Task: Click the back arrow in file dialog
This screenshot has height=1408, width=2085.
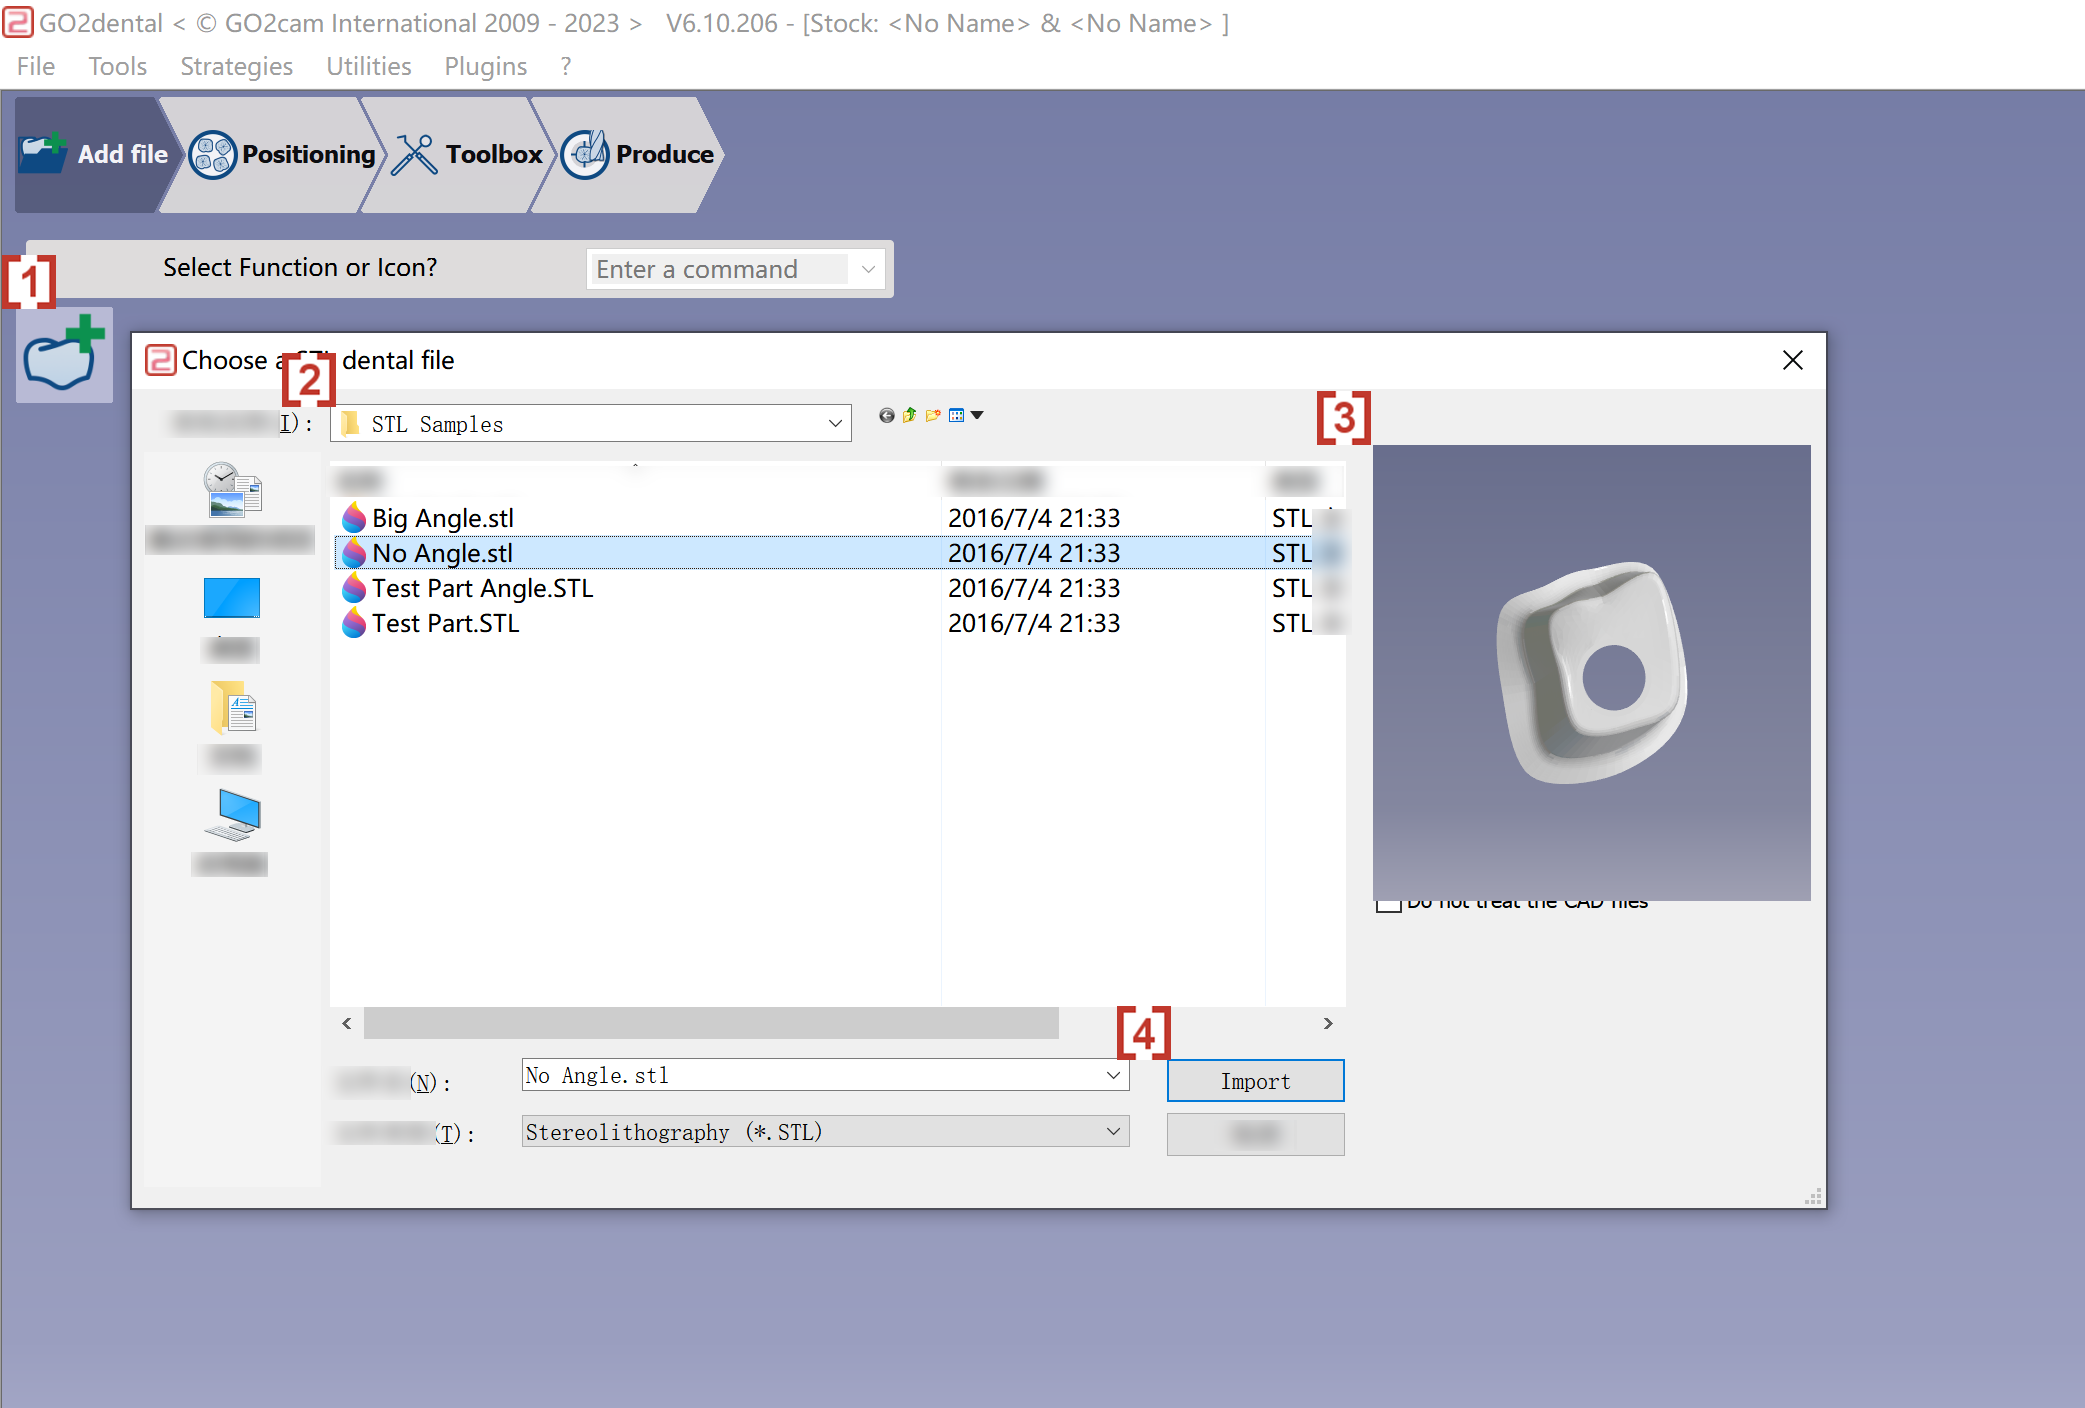Action: 887,416
